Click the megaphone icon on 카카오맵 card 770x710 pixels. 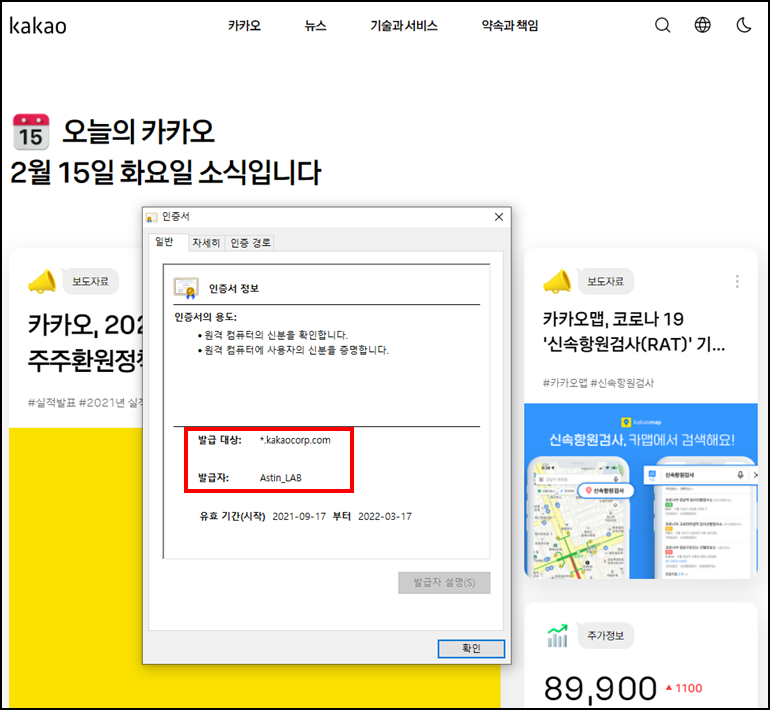click(x=557, y=281)
